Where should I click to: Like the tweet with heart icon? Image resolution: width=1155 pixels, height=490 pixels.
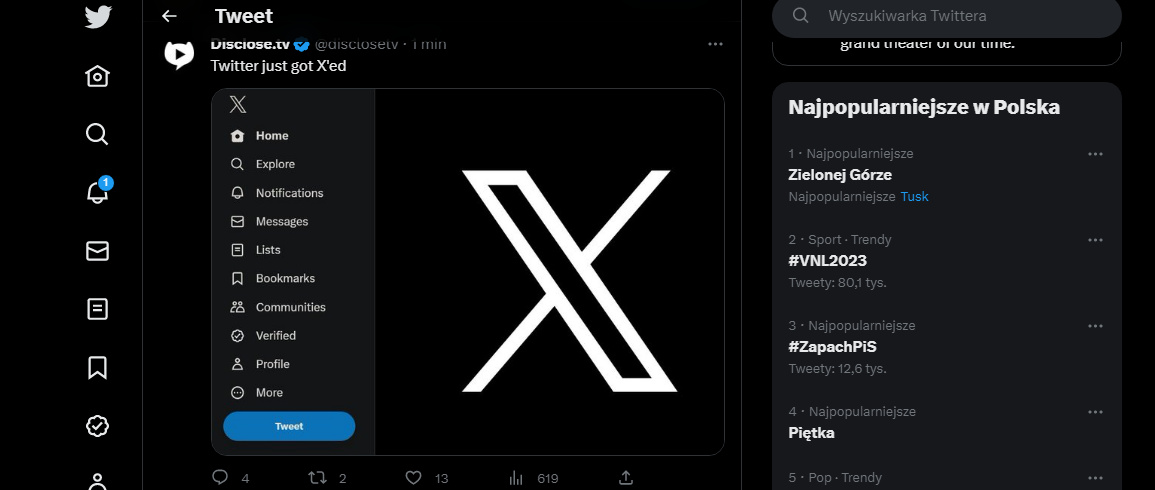point(414,477)
